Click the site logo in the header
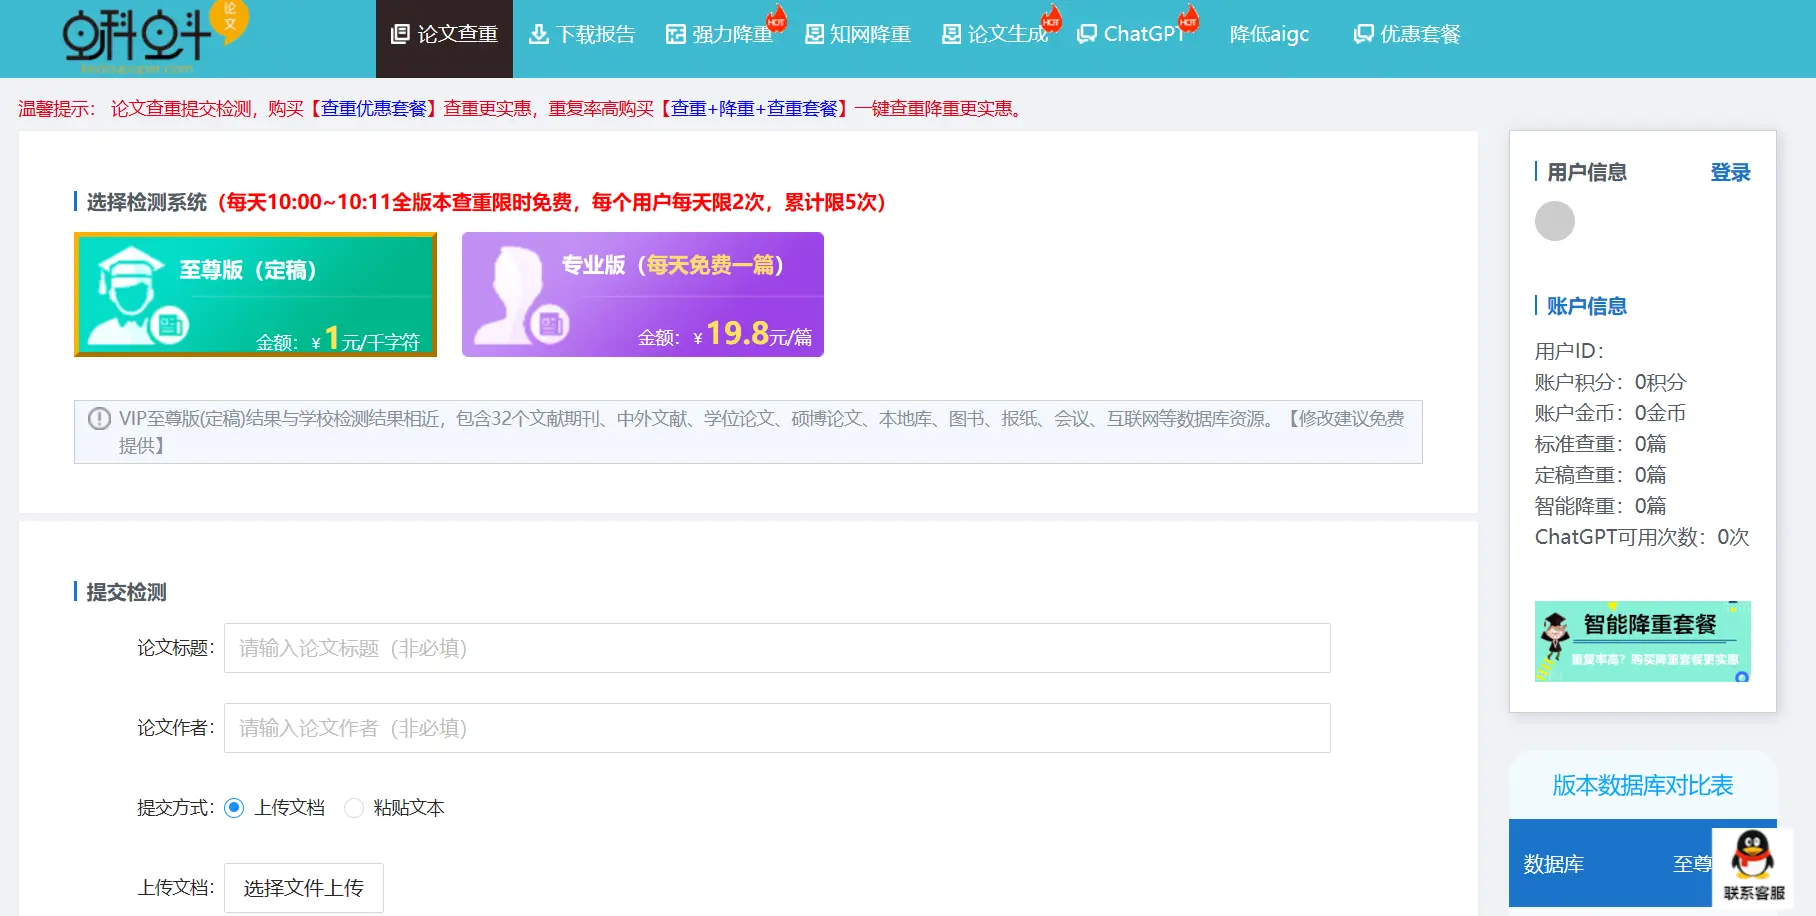Screen dimensions: 1816x916 tap(150, 38)
